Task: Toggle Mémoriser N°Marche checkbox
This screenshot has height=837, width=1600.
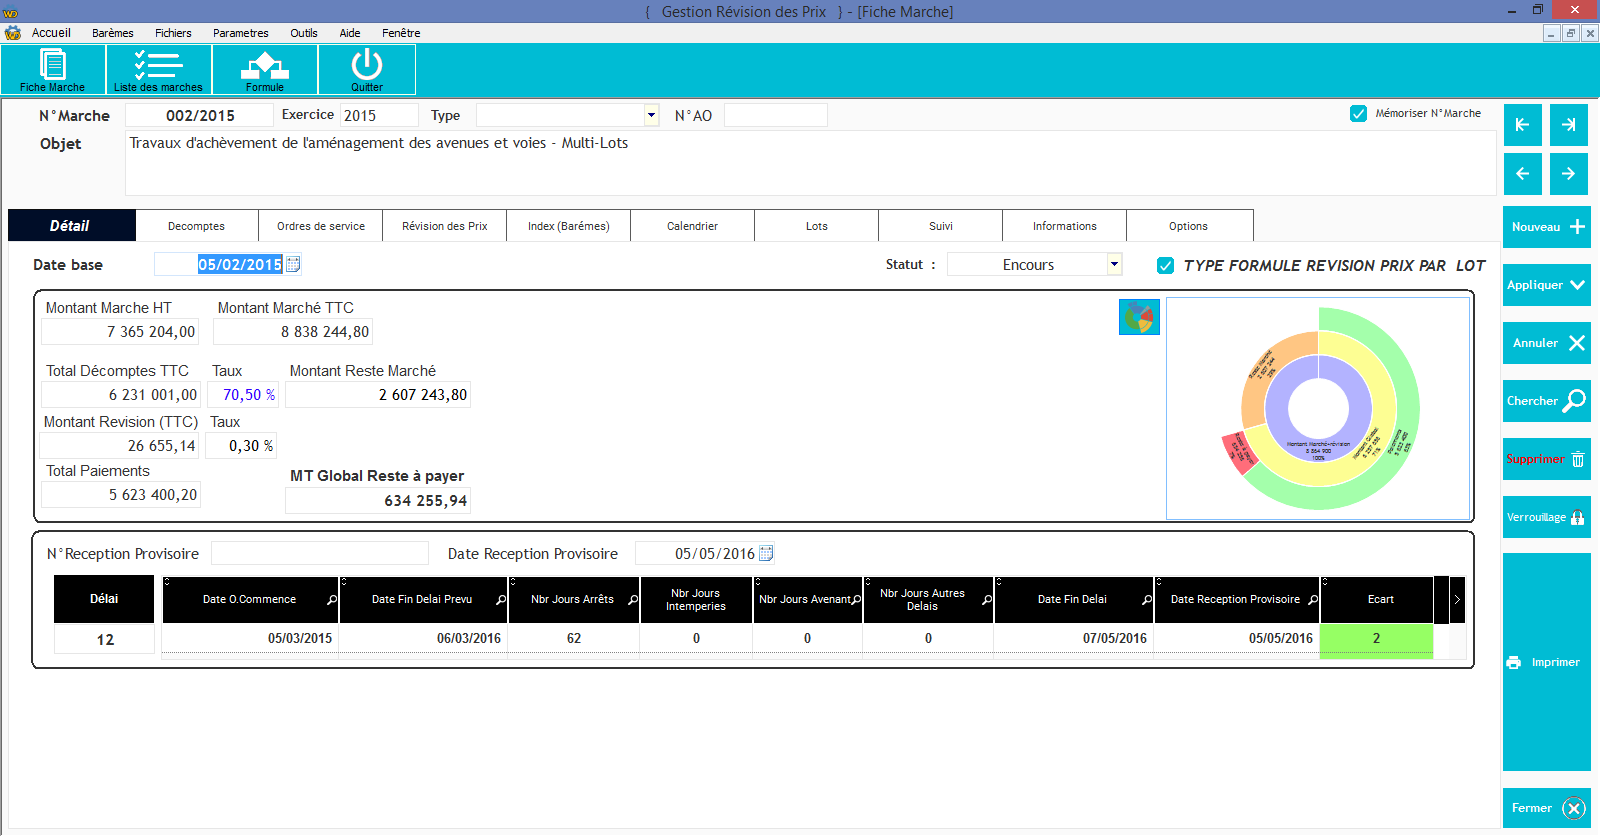Action: point(1358,114)
